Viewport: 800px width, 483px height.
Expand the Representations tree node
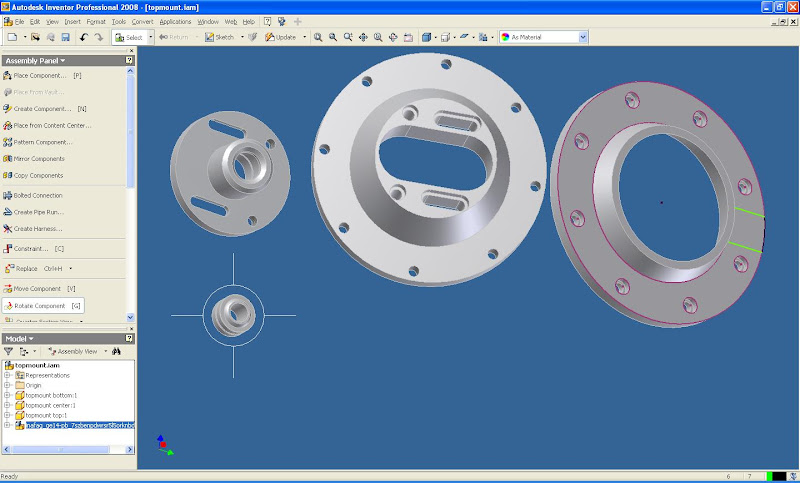pyautogui.click(x=7, y=375)
